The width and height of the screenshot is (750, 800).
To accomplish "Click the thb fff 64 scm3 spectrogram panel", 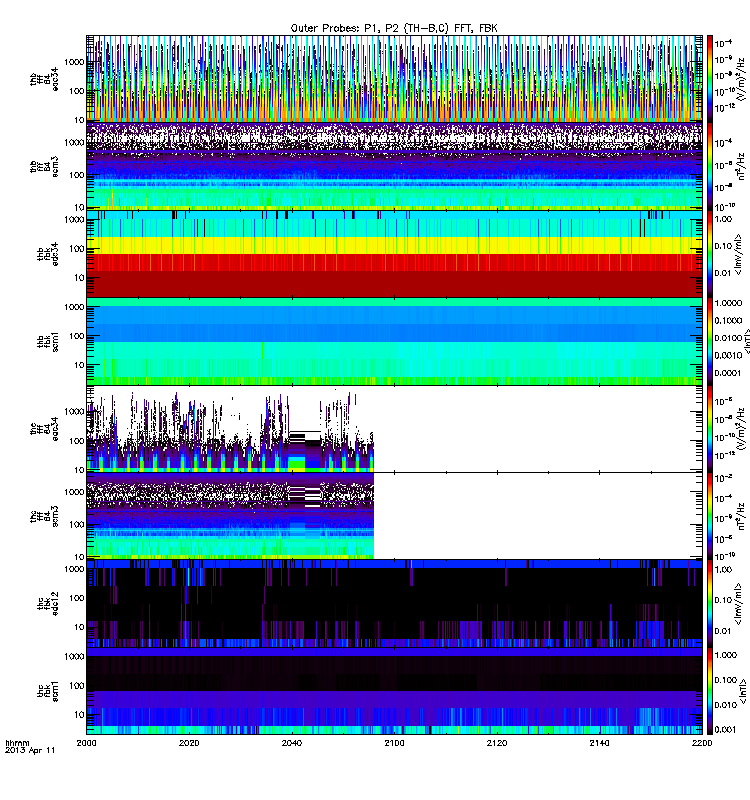I will click(x=394, y=166).
